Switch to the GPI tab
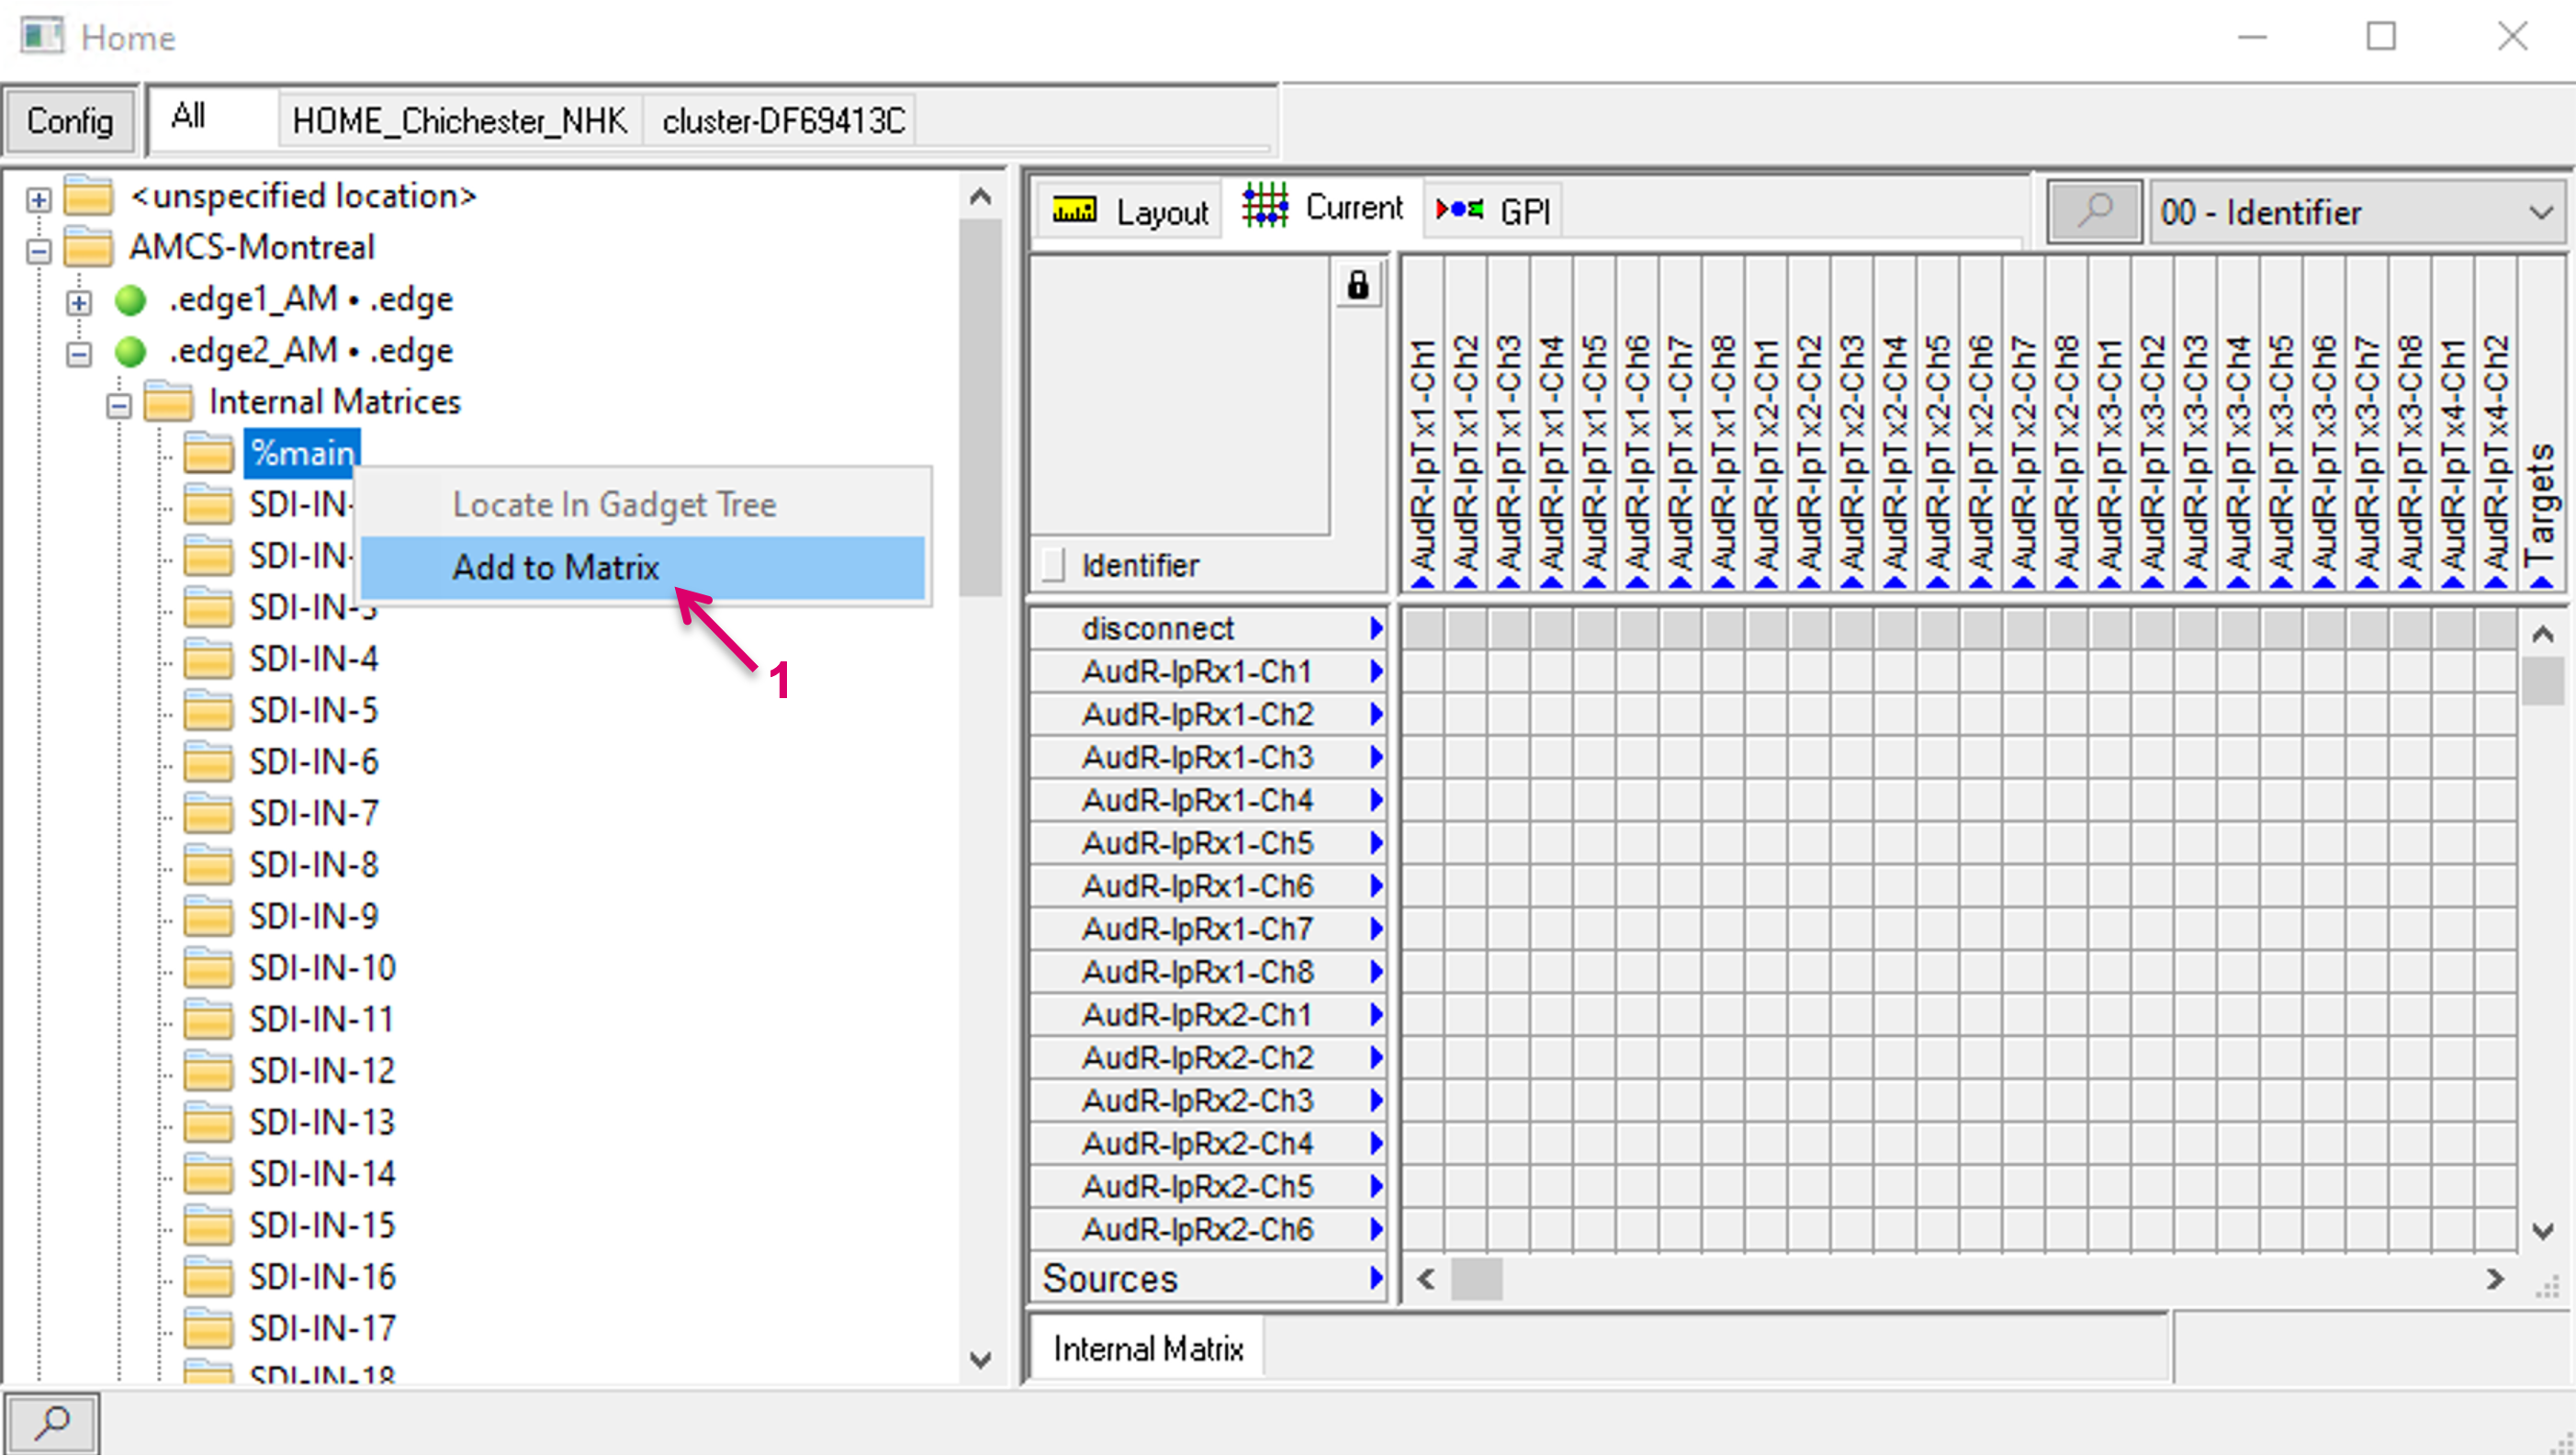2576x1456 pixels. pos(1494,211)
